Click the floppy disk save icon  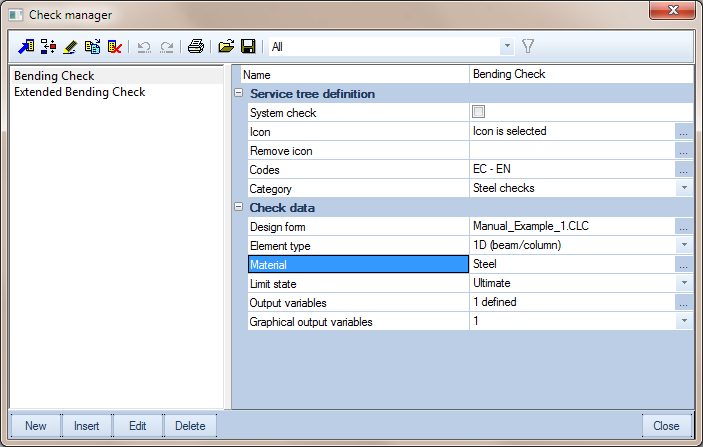248,46
